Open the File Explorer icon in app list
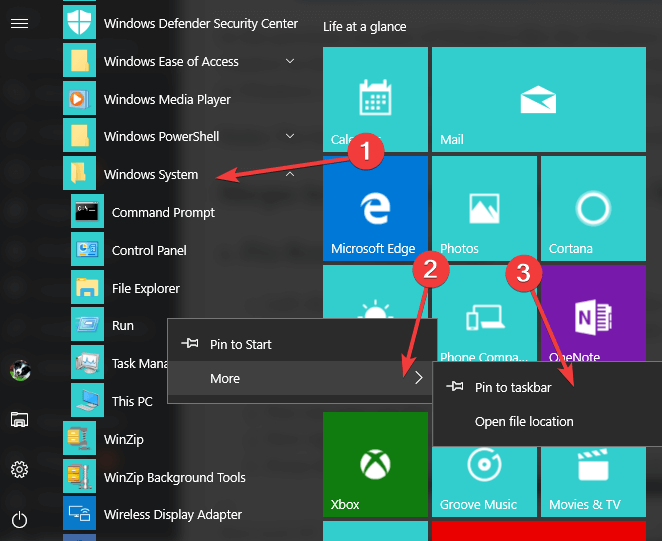Viewport: 662px width, 541px height. 87,288
